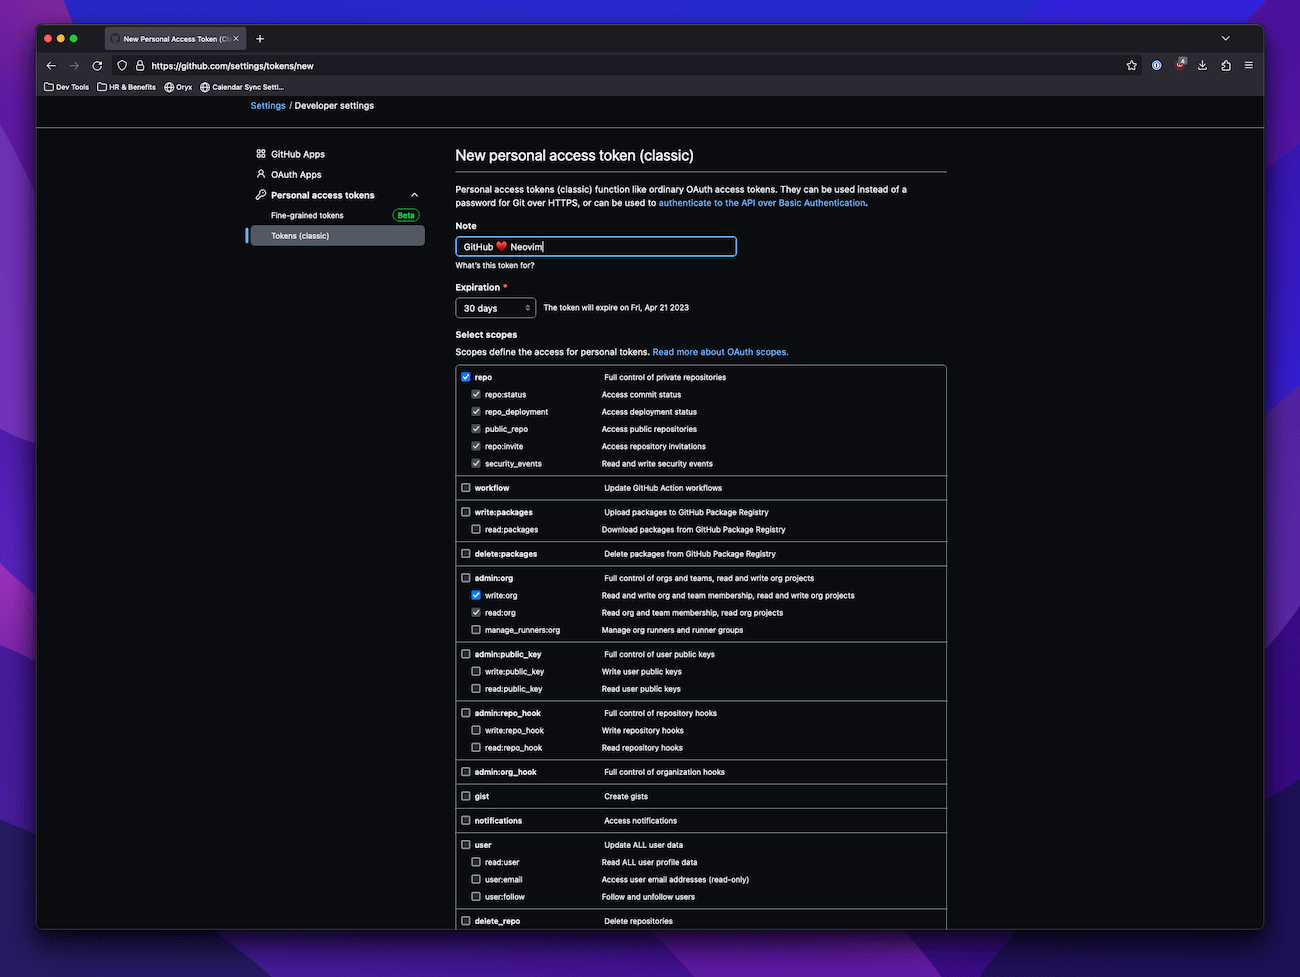
Task: Click the Personal access tokens key icon
Action: point(259,195)
